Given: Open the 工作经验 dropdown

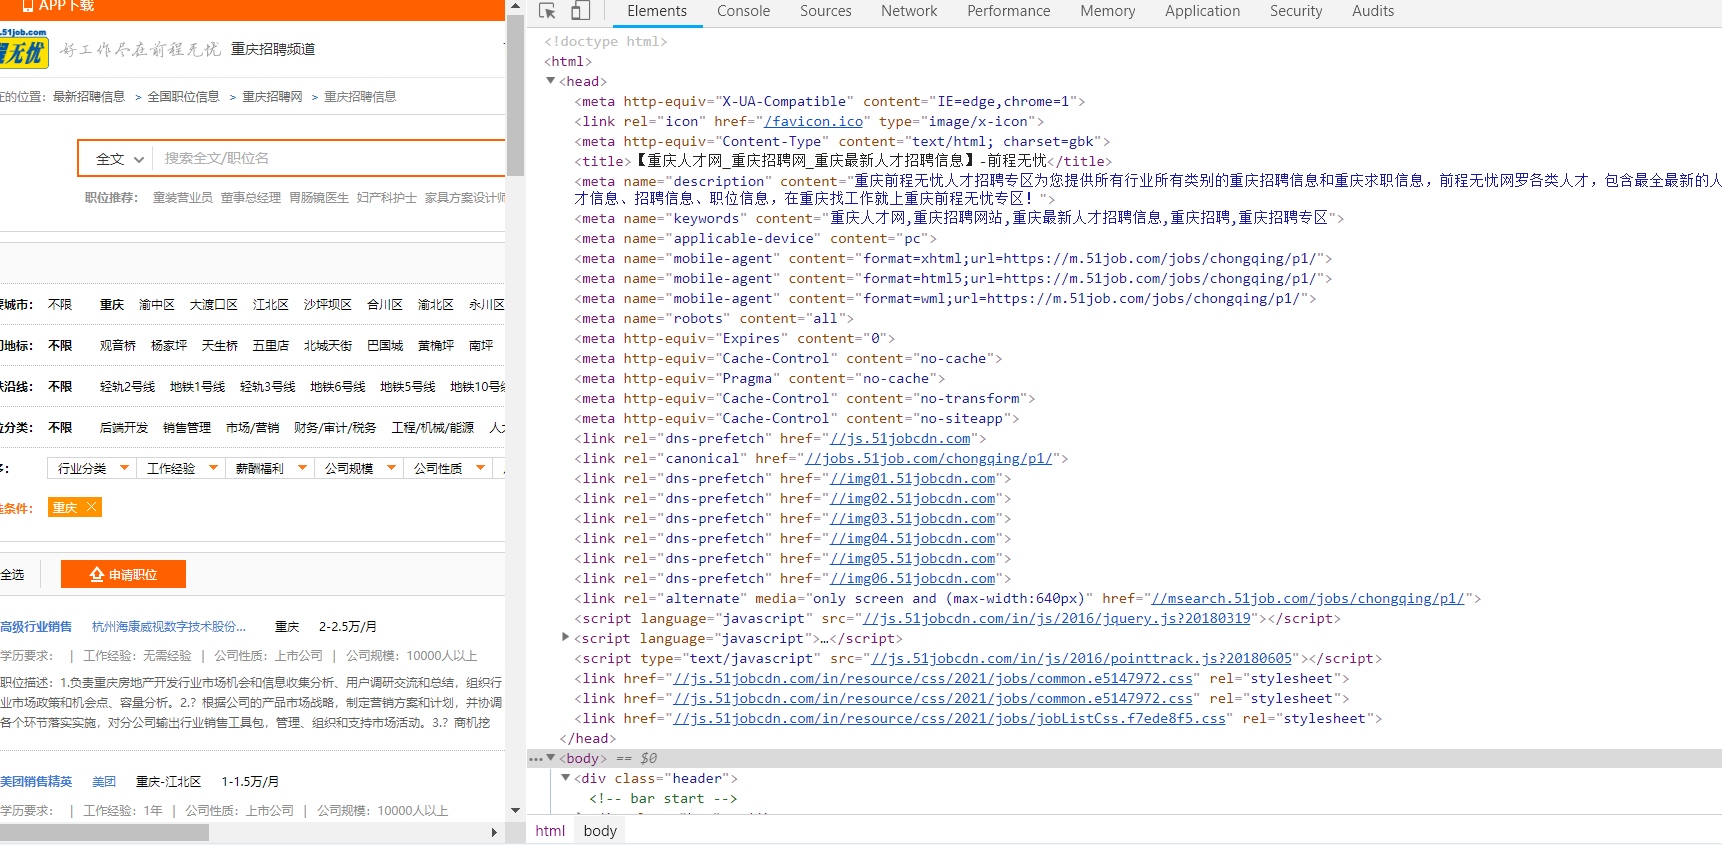Looking at the screenshot, I should [181, 468].
